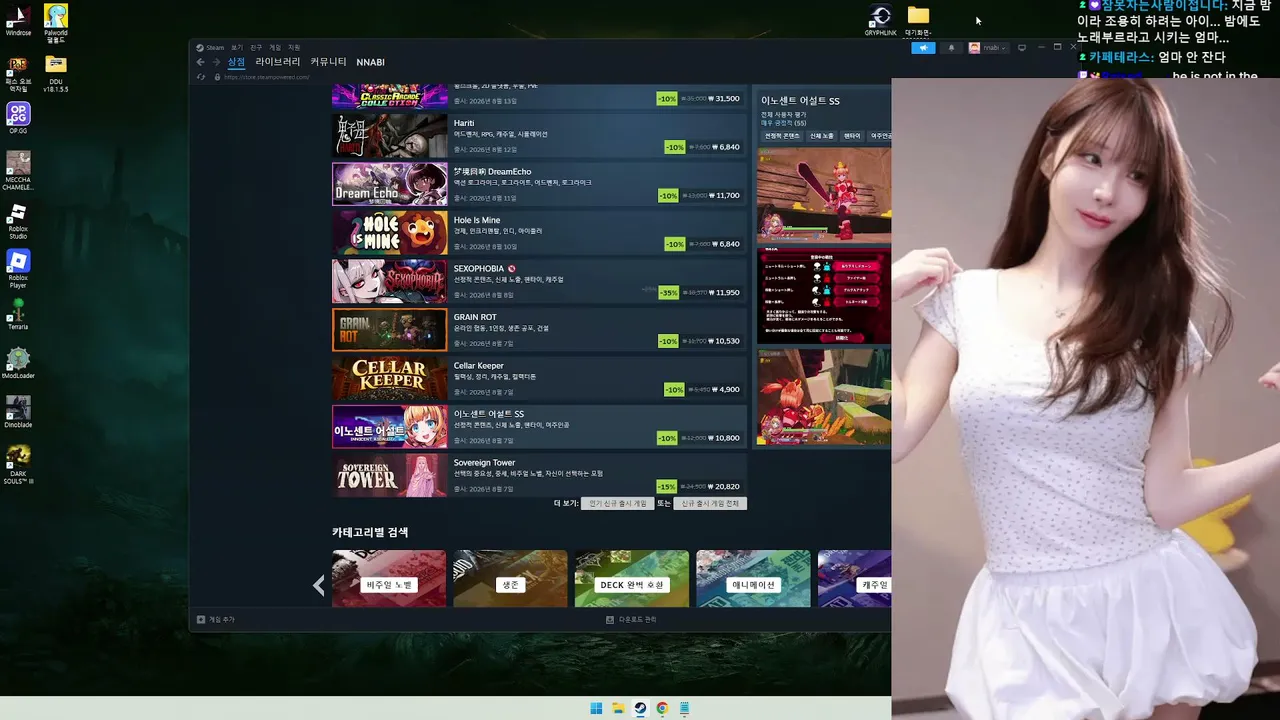Show previous categories with left arrow
The height and width of the screenshot is (720, 1280).
point(319,586)
